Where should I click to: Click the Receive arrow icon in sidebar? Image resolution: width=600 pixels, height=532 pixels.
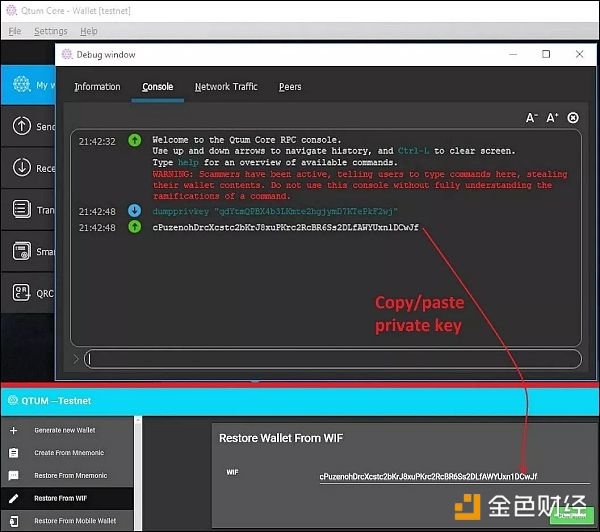22,167
